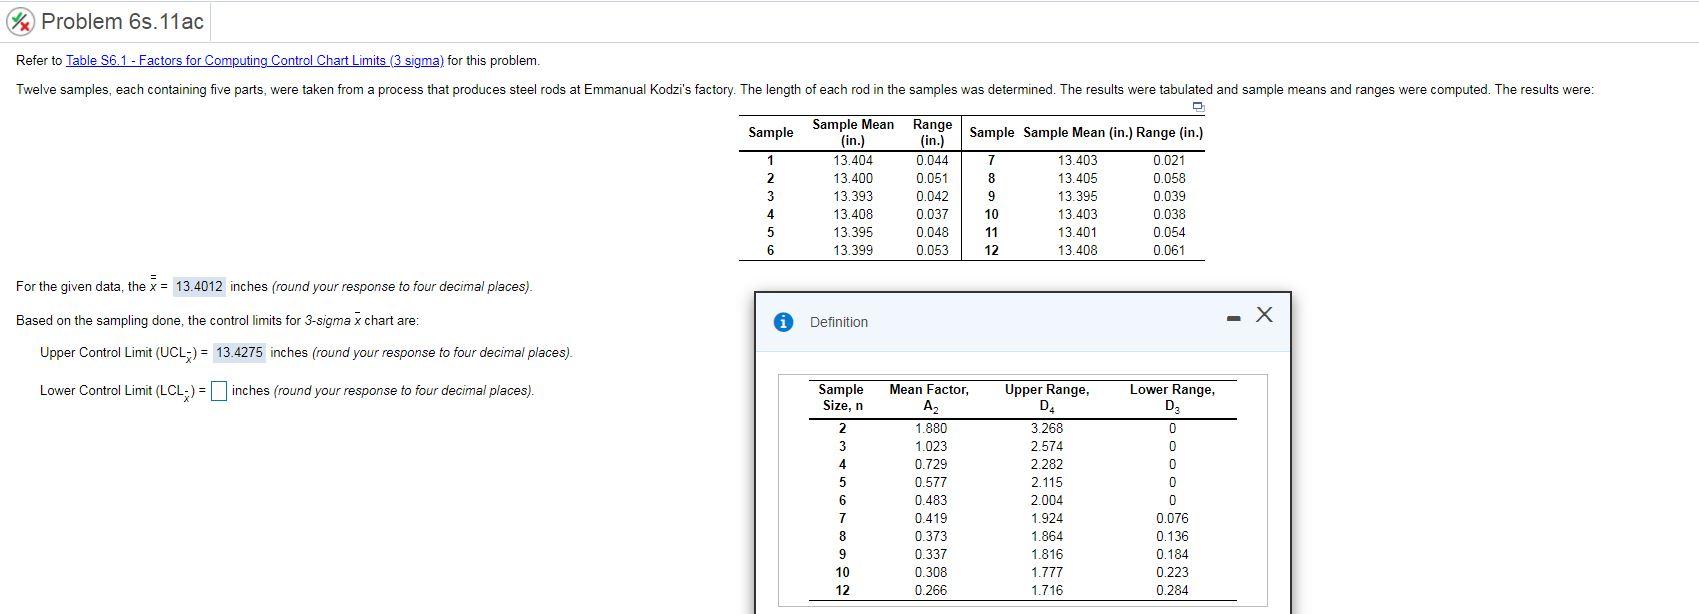
Task: Click D4 value 1.777
Action: pos(1047,572)
